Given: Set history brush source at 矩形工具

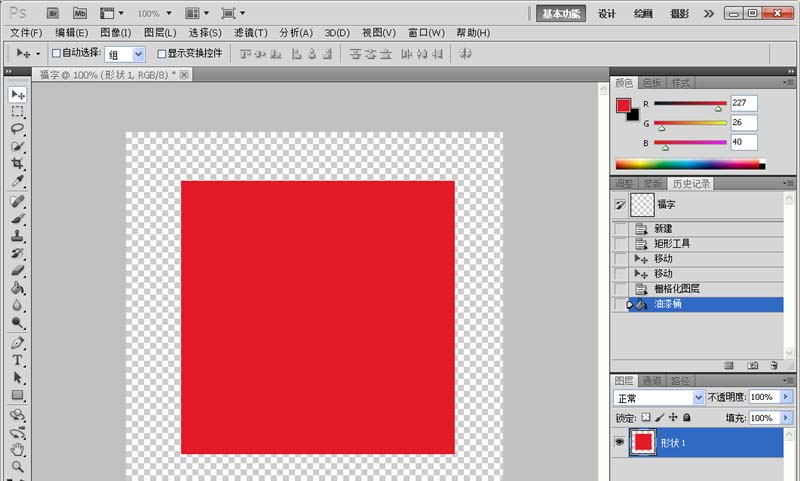Looking at the screenshot, I should click(x=620, y=243).
